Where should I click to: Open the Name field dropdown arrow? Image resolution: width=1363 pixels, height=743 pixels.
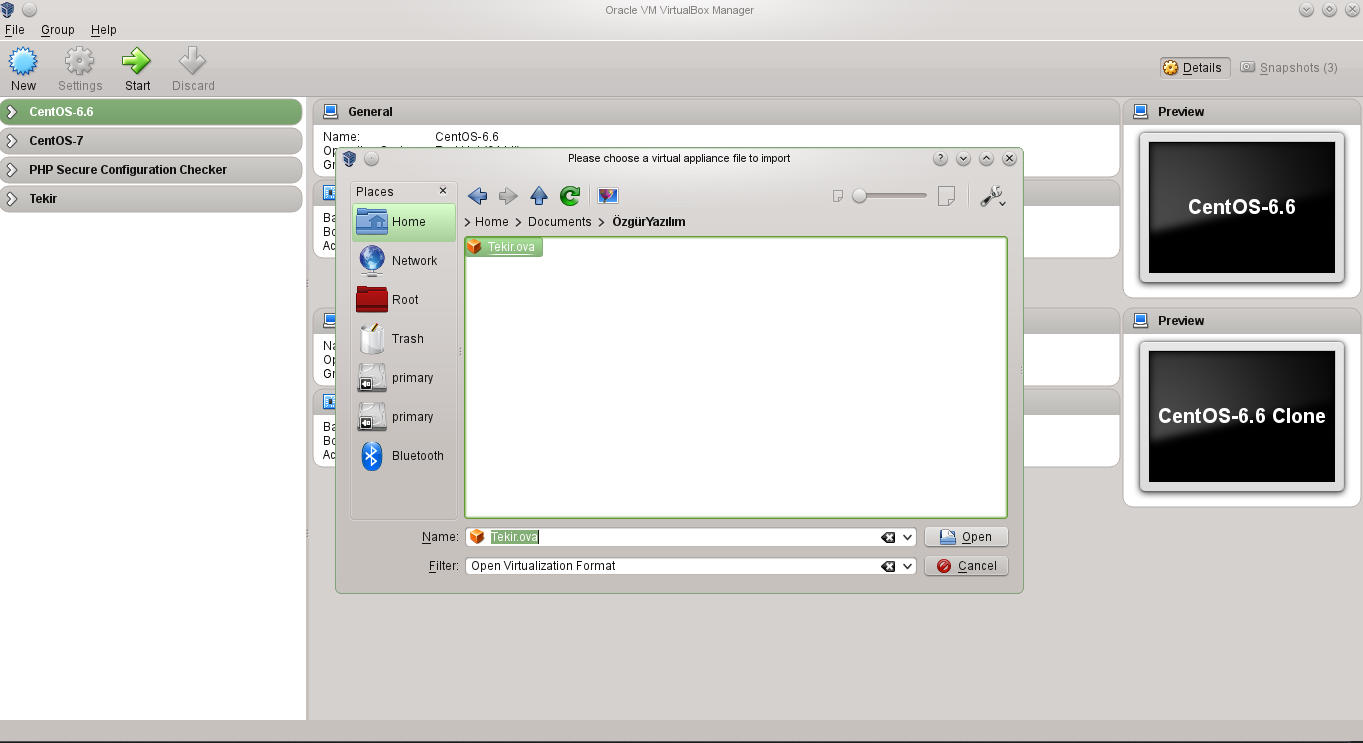(908, 537)
